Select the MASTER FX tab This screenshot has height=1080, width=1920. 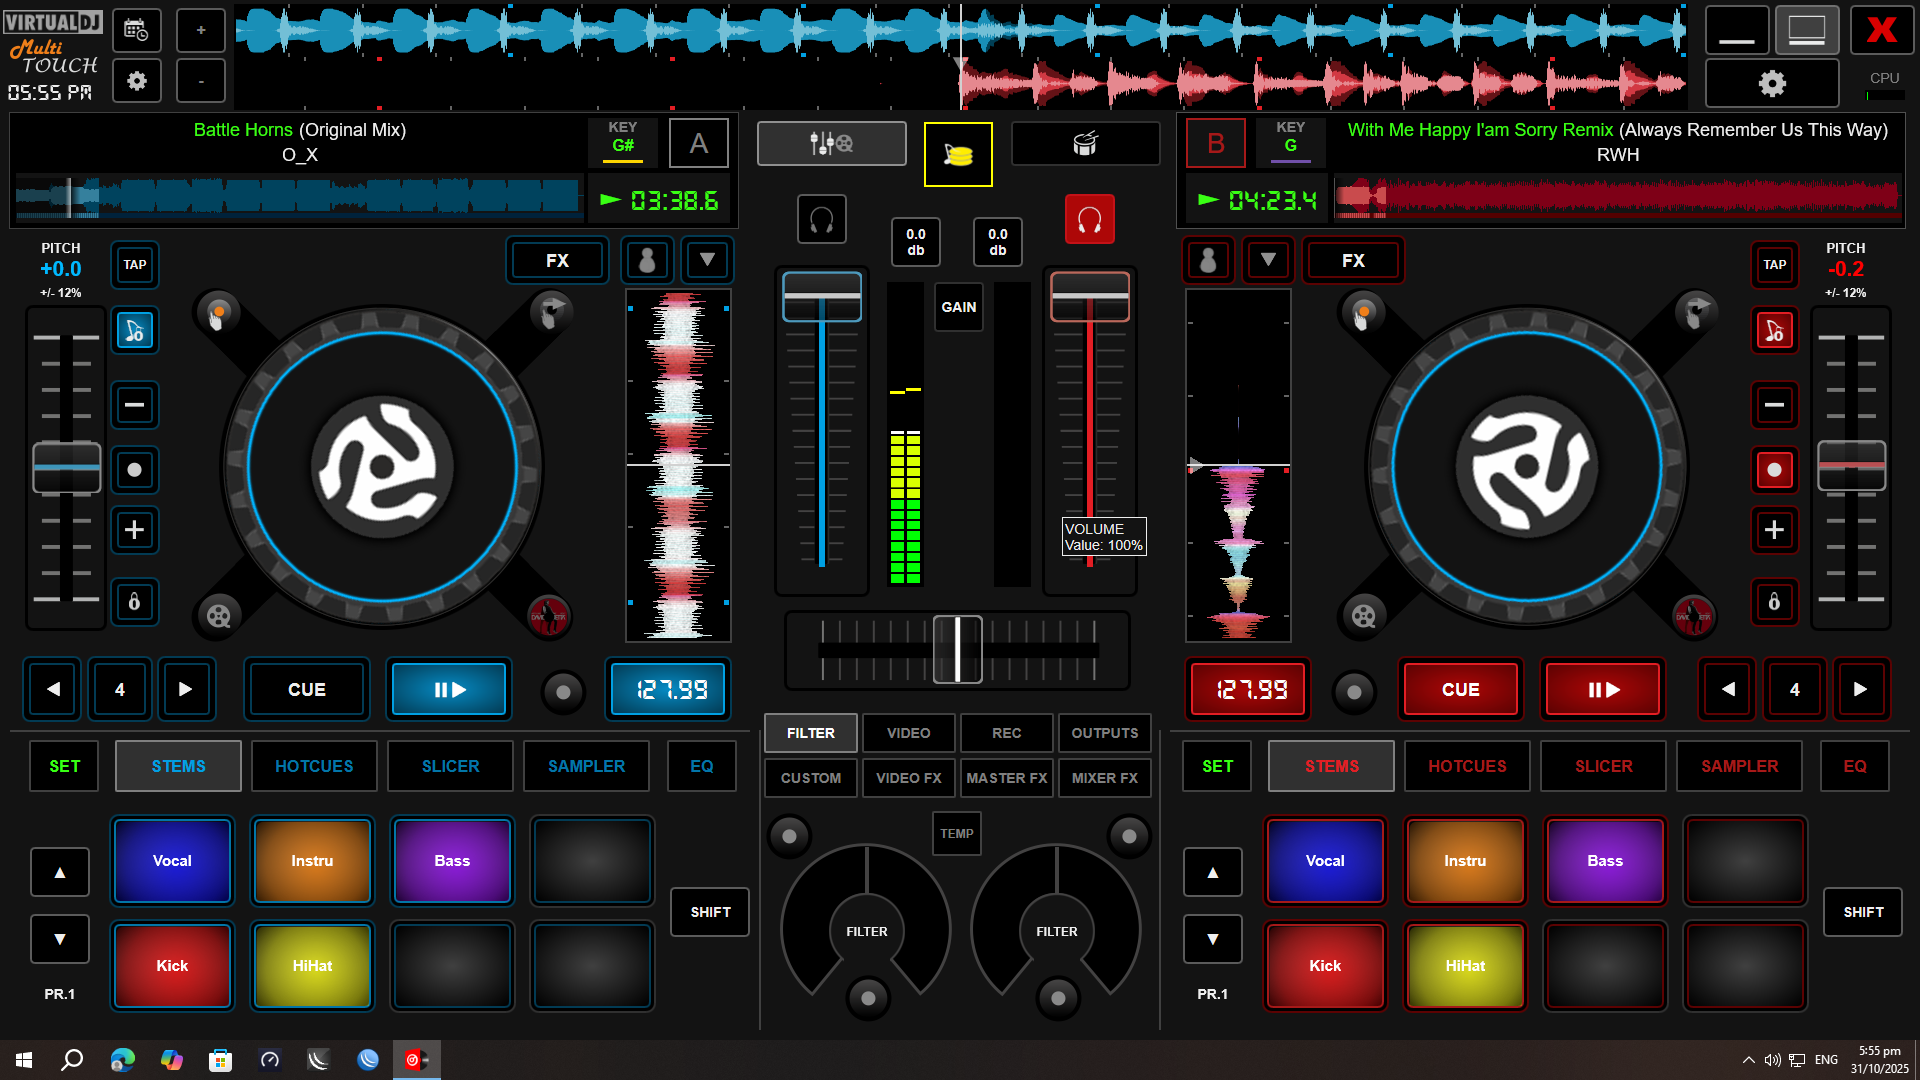[1006, 778]
